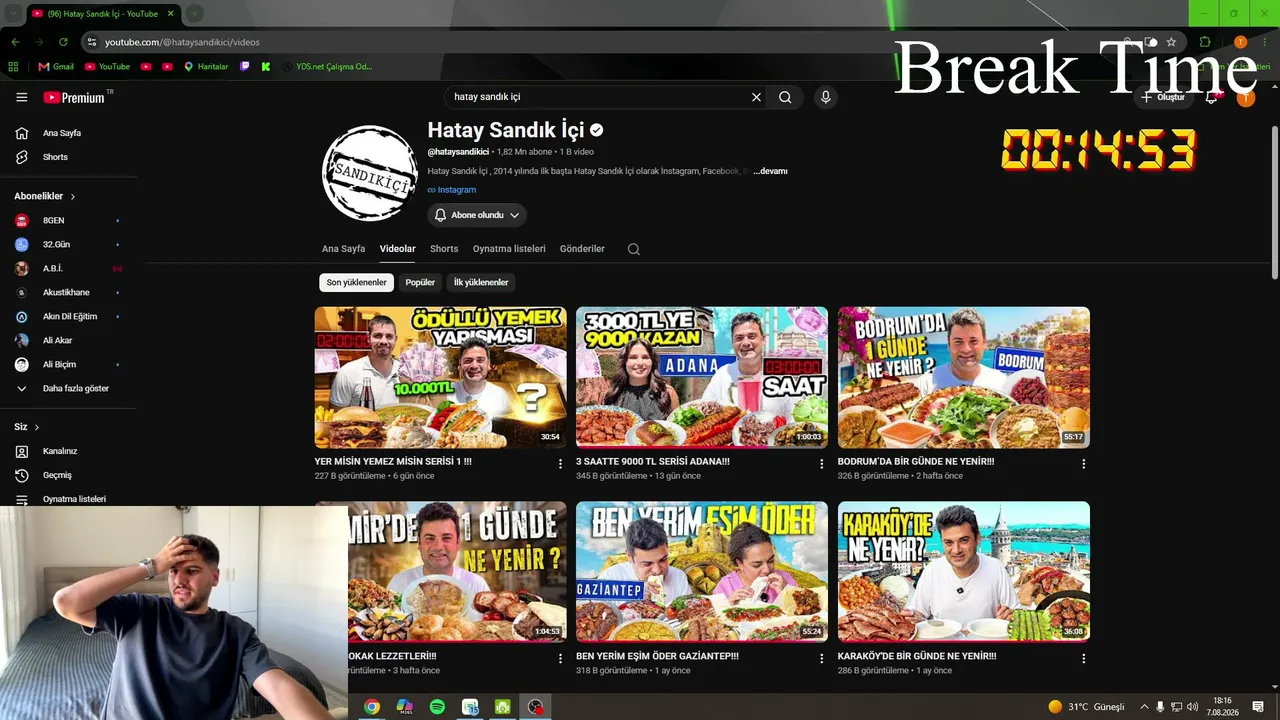Open Chrome profile avatar in toolbar
Image resolution: width=1280 pixels, height=720 pixels.
[x=1240, y=42]
